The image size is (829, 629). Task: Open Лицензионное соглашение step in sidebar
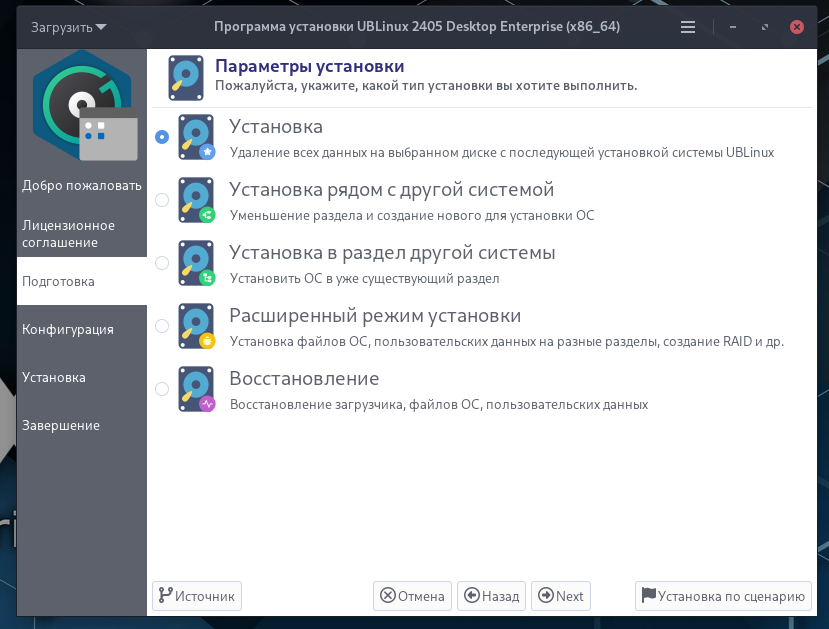coord(68,234)
